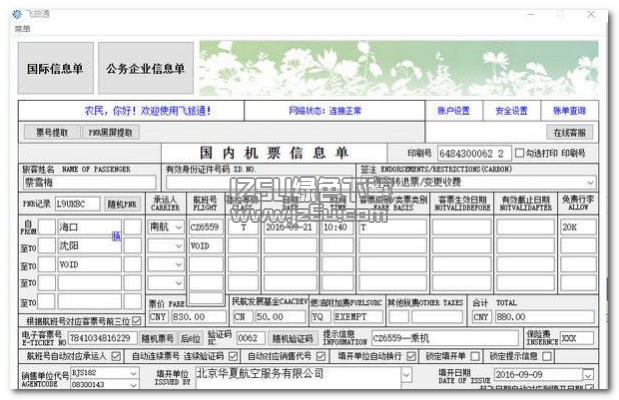
Task: Click the VOID destination field
Action: [x=90, y=264]
